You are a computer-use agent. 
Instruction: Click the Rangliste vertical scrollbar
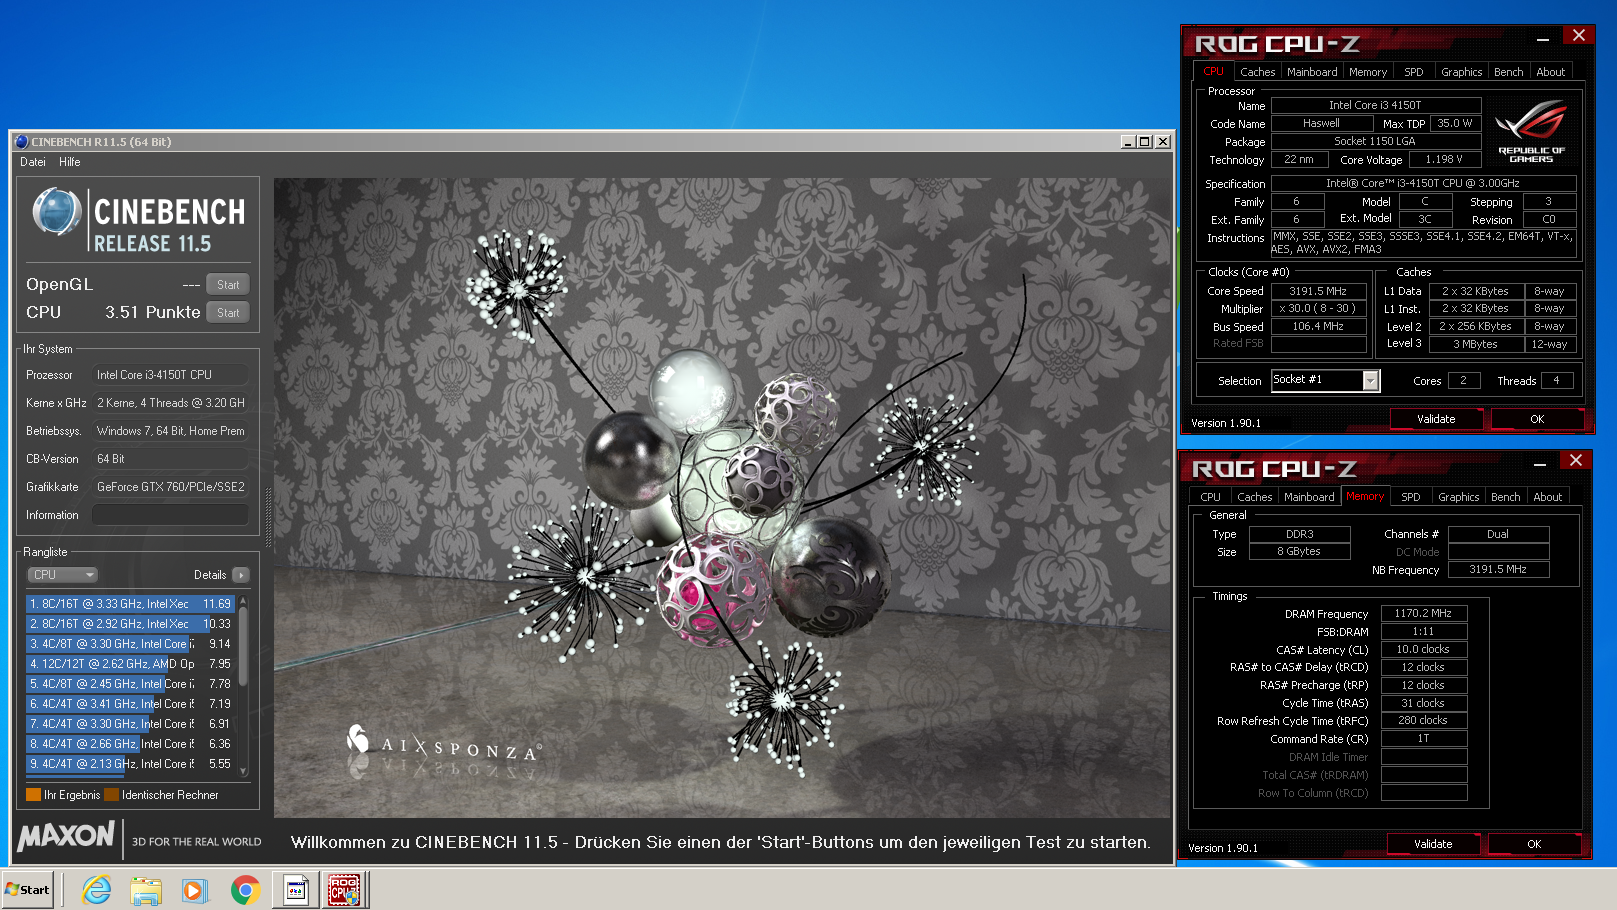coord(243,687)
